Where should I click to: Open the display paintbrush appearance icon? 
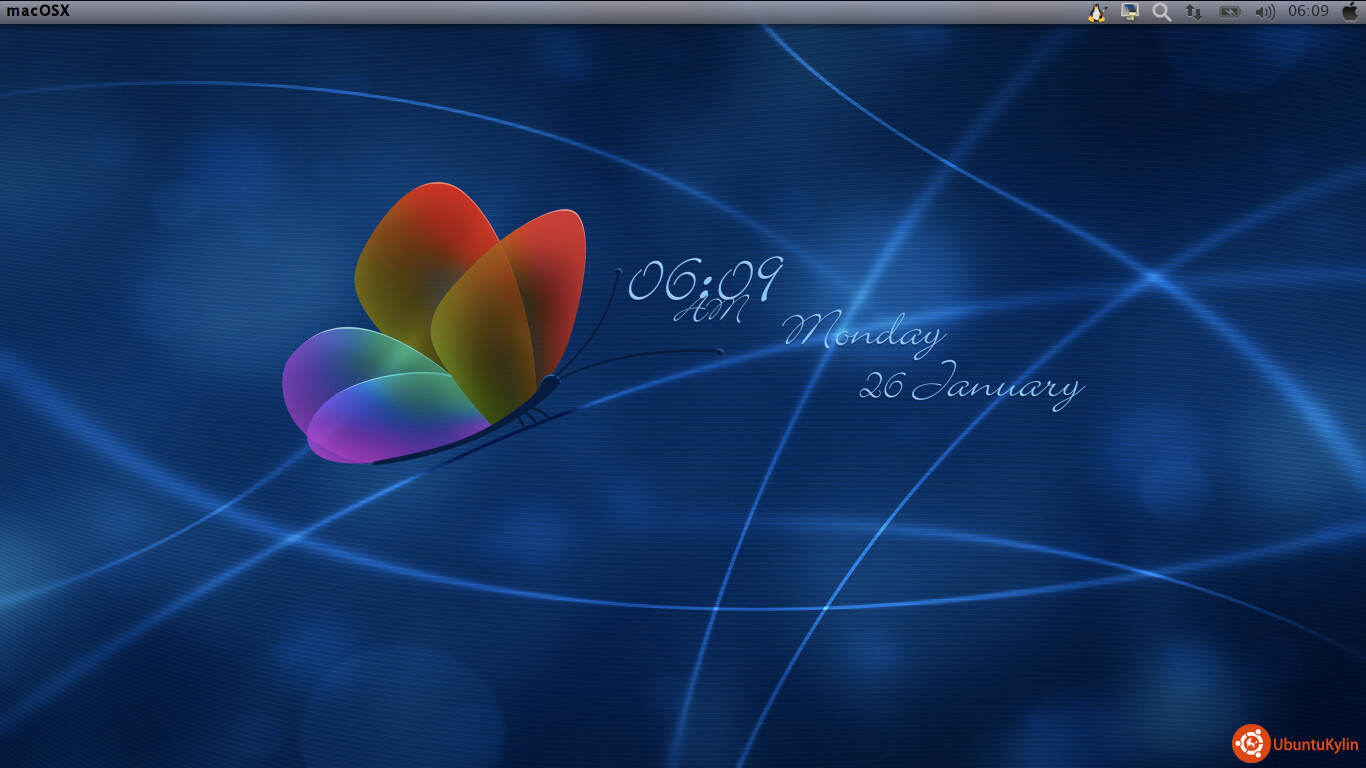[x=1130, y=12]
